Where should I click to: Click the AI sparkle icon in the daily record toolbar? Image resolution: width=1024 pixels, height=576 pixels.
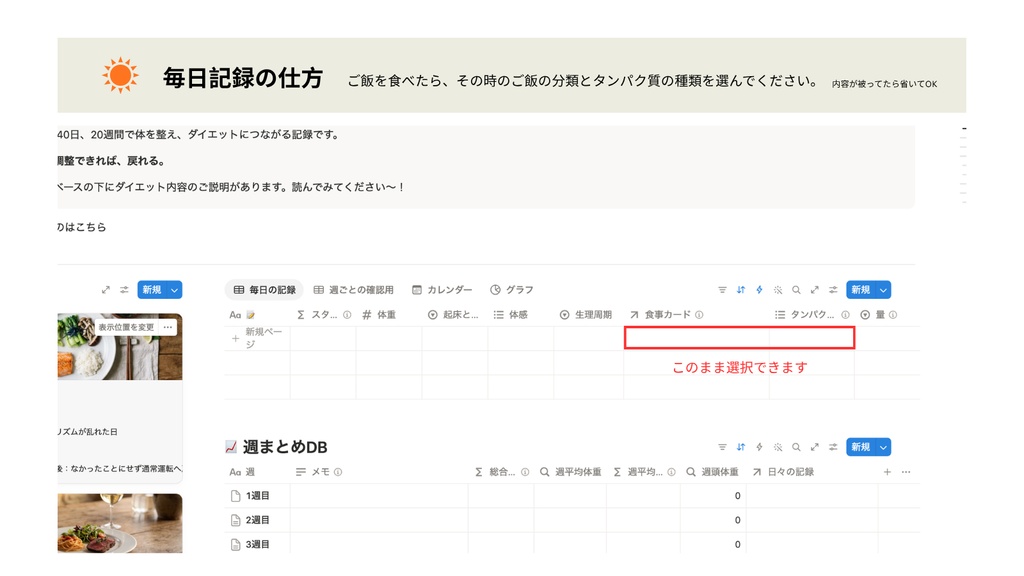point(778,290)
